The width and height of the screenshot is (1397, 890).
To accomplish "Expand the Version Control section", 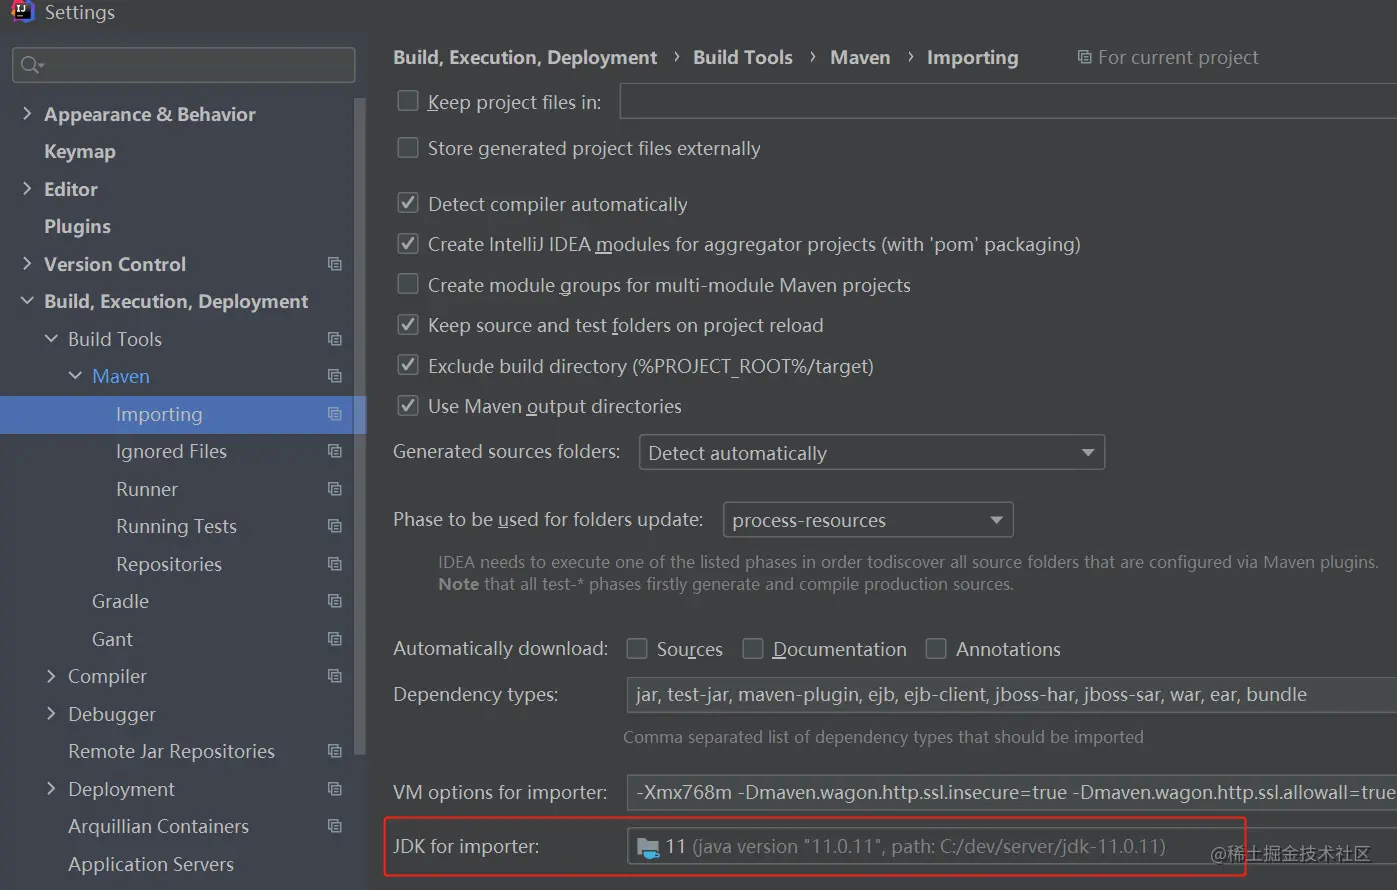I will tap(27, 264).
